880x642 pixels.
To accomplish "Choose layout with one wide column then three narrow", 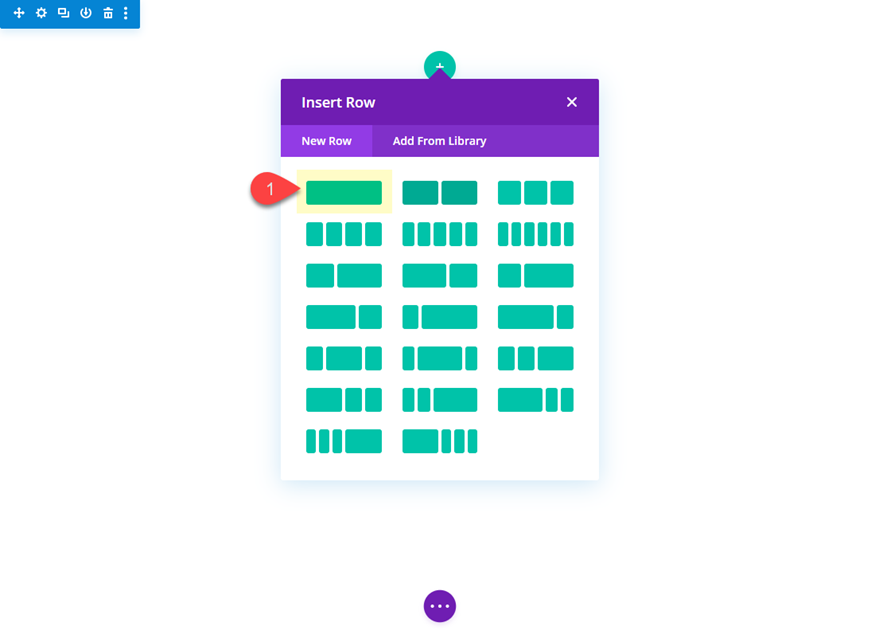I will click(440, 441).
